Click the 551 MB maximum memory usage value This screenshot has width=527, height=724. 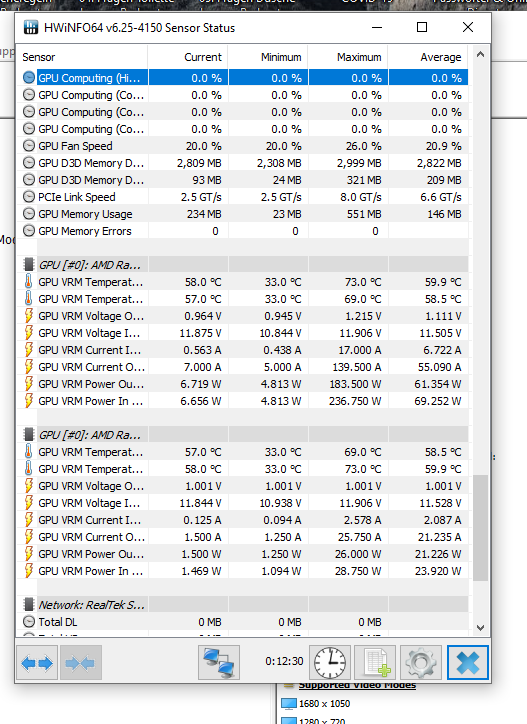pyautogui.click(x=364, y=214)
